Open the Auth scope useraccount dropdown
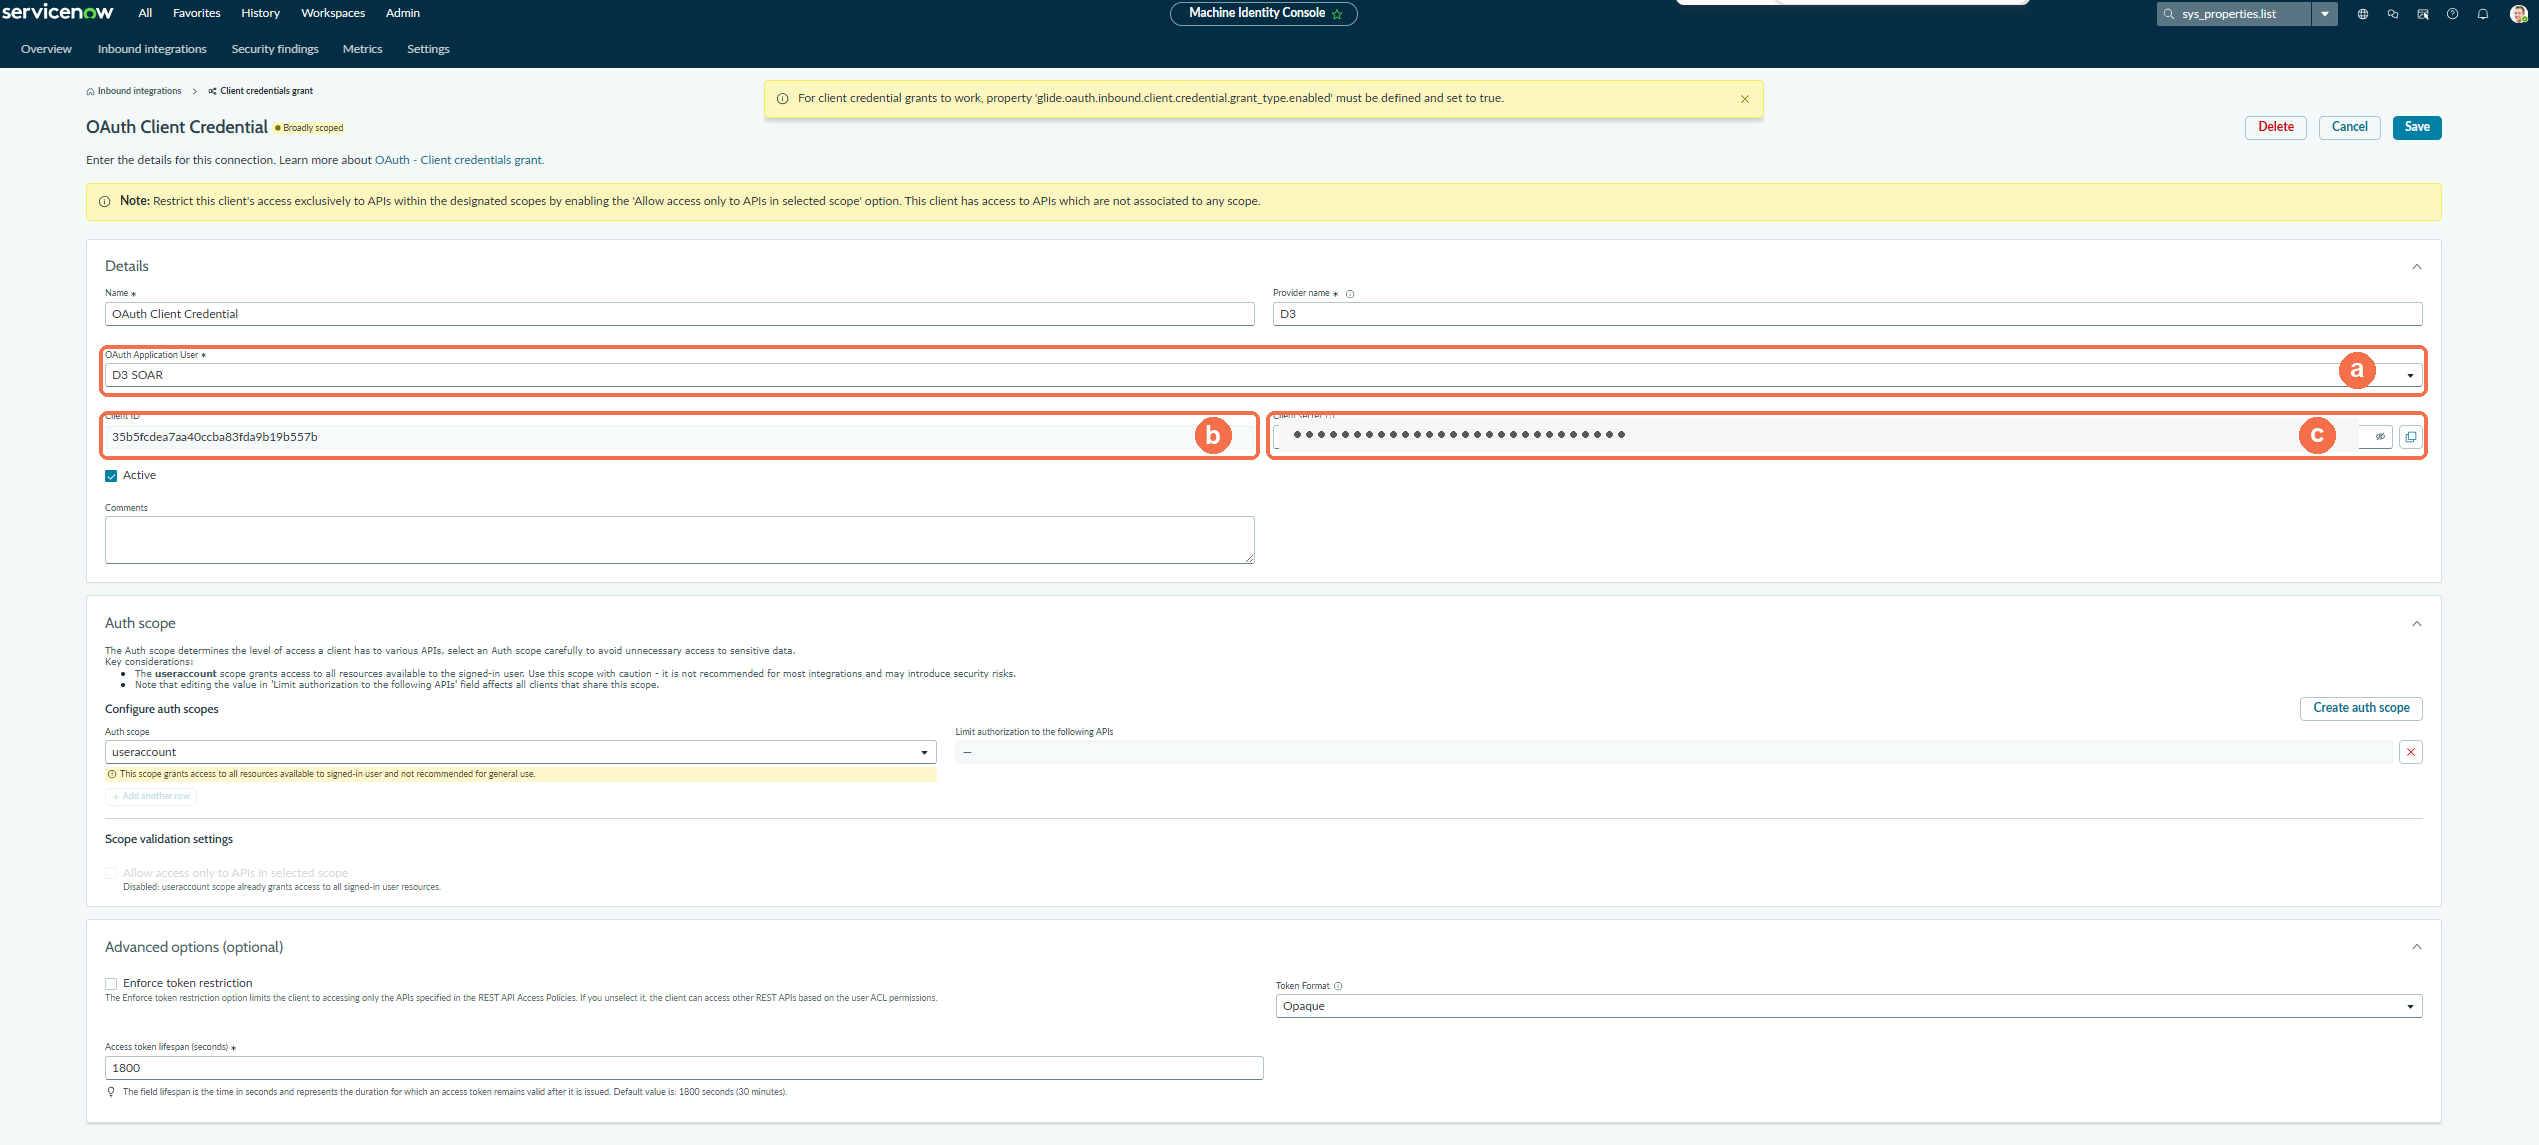This screenshot has height=1145, width=2539. 520,752
